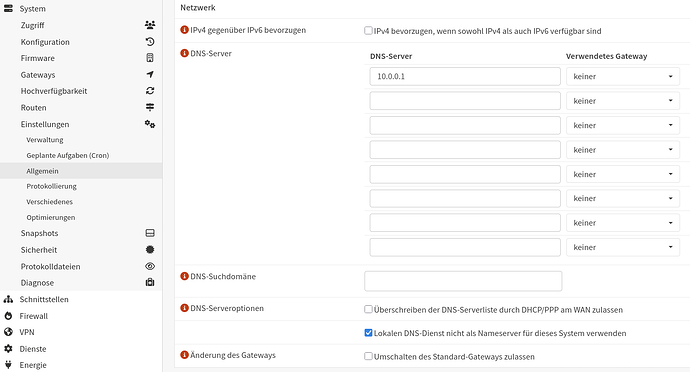Click the chip icon beside Firmware
Screen dimensions: 690x372
point(150,58)
